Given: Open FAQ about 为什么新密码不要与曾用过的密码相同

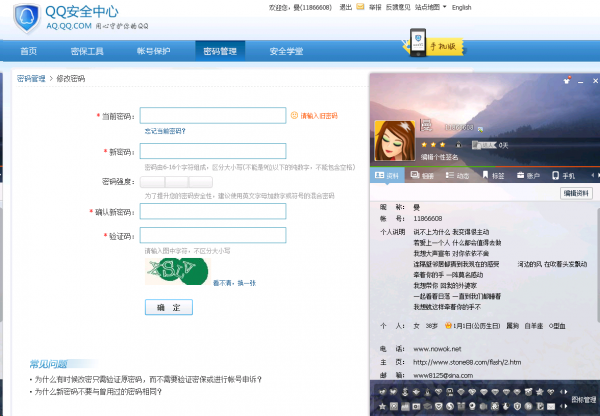Looking at the screenshot, I should click(x=98, y=392).
